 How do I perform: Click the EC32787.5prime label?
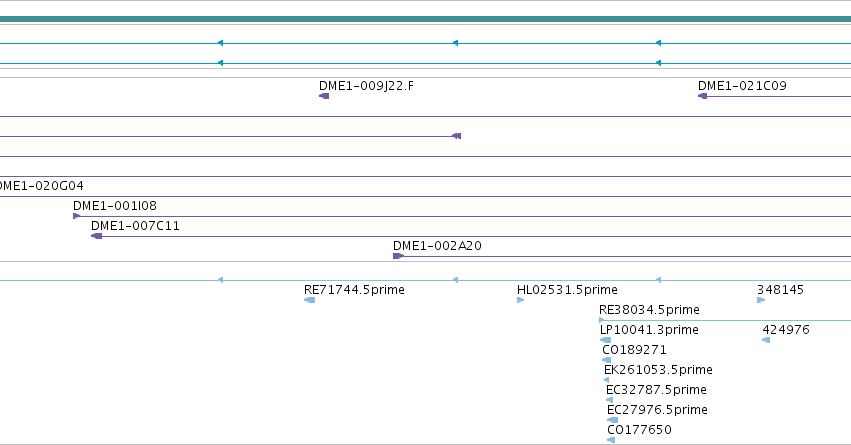656,391
